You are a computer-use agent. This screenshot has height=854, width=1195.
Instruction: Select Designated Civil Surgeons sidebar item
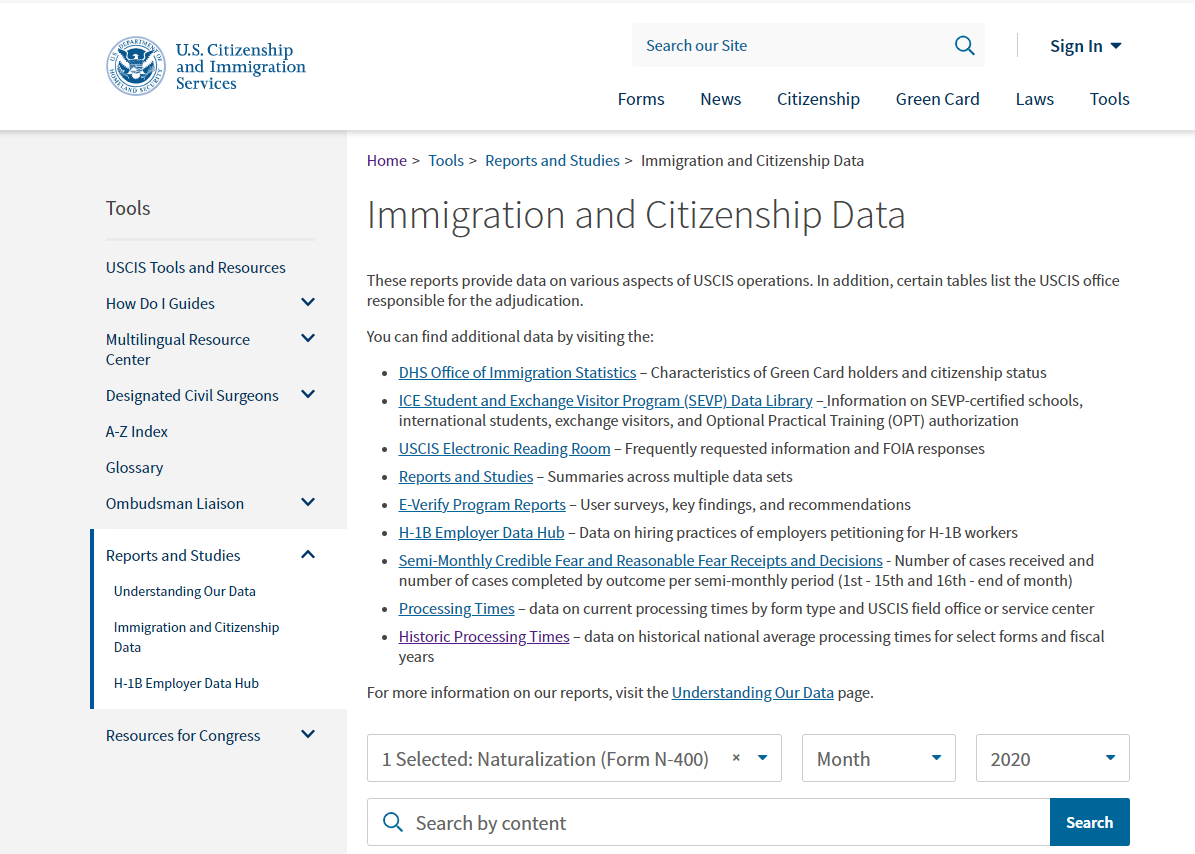[192, 395]
